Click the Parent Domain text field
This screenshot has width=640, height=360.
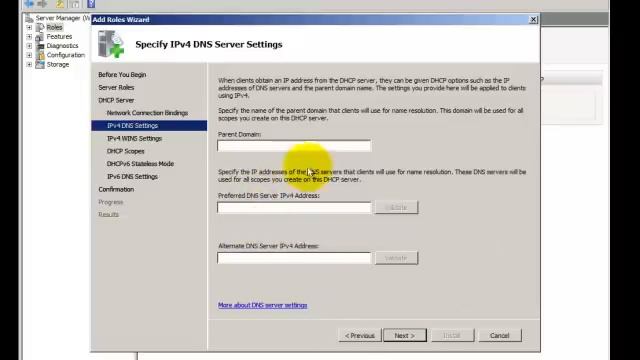pos(294,146)
